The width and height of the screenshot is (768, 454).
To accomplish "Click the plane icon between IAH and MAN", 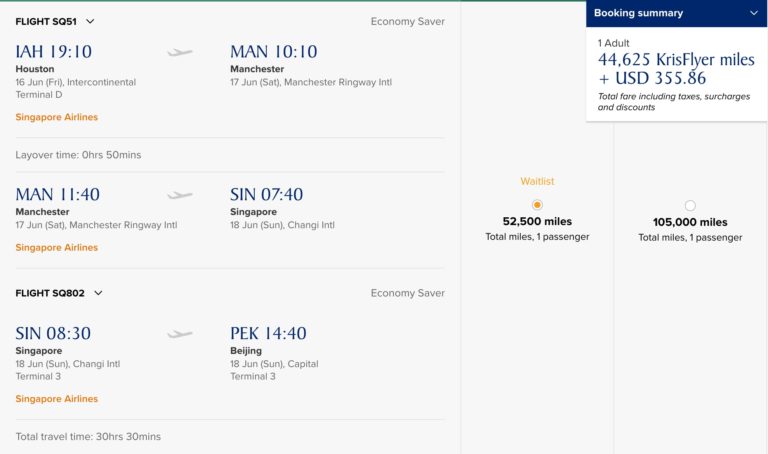I will pos(180,52).
